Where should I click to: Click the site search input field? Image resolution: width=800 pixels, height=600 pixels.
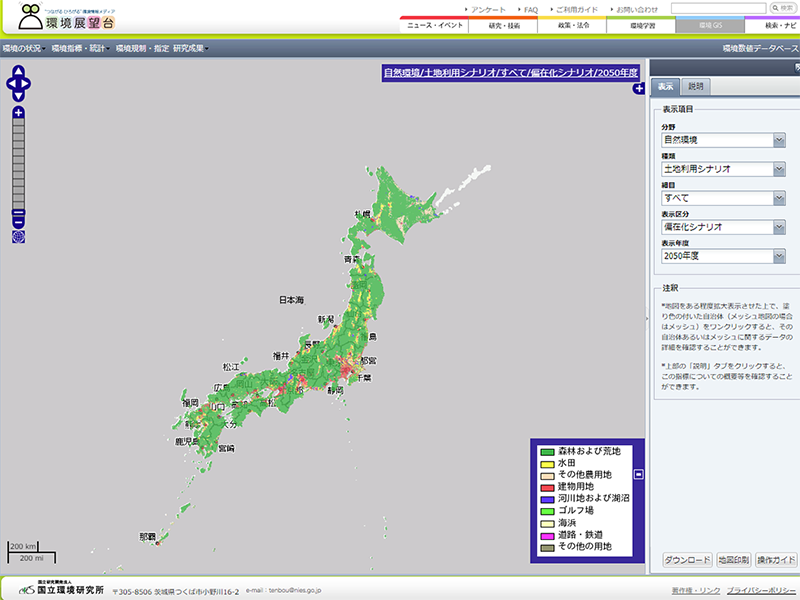pyautogui.click(x=718, y=8)
